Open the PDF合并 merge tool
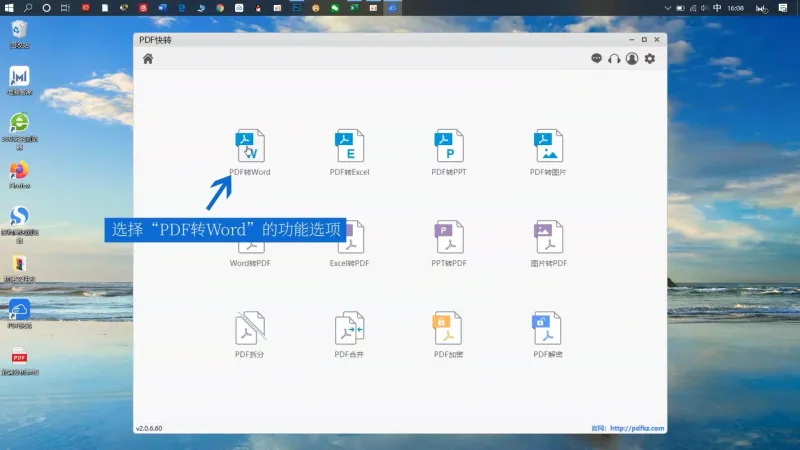Viewport: 800px width, 450px height. [x=349, y=335]
